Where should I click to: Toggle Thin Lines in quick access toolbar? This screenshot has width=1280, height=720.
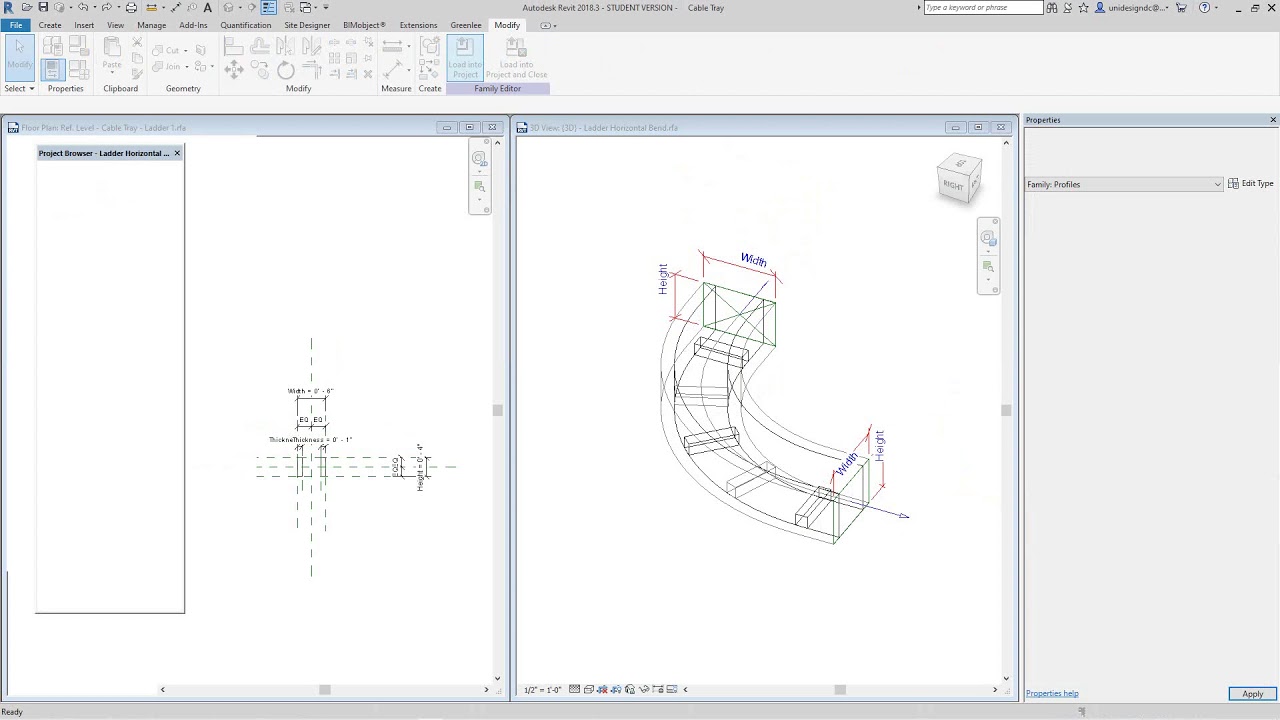pyautogui.click(x=269, y=7)
